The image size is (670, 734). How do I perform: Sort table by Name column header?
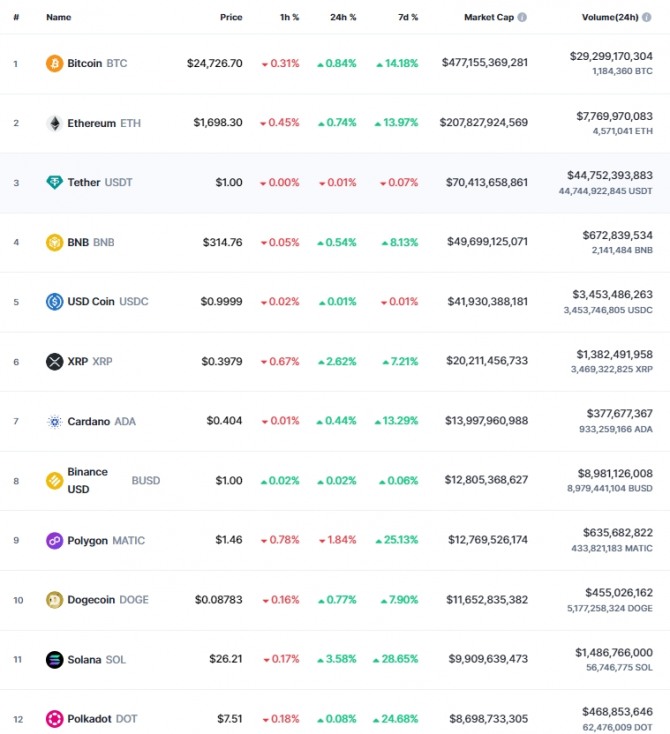59,17
